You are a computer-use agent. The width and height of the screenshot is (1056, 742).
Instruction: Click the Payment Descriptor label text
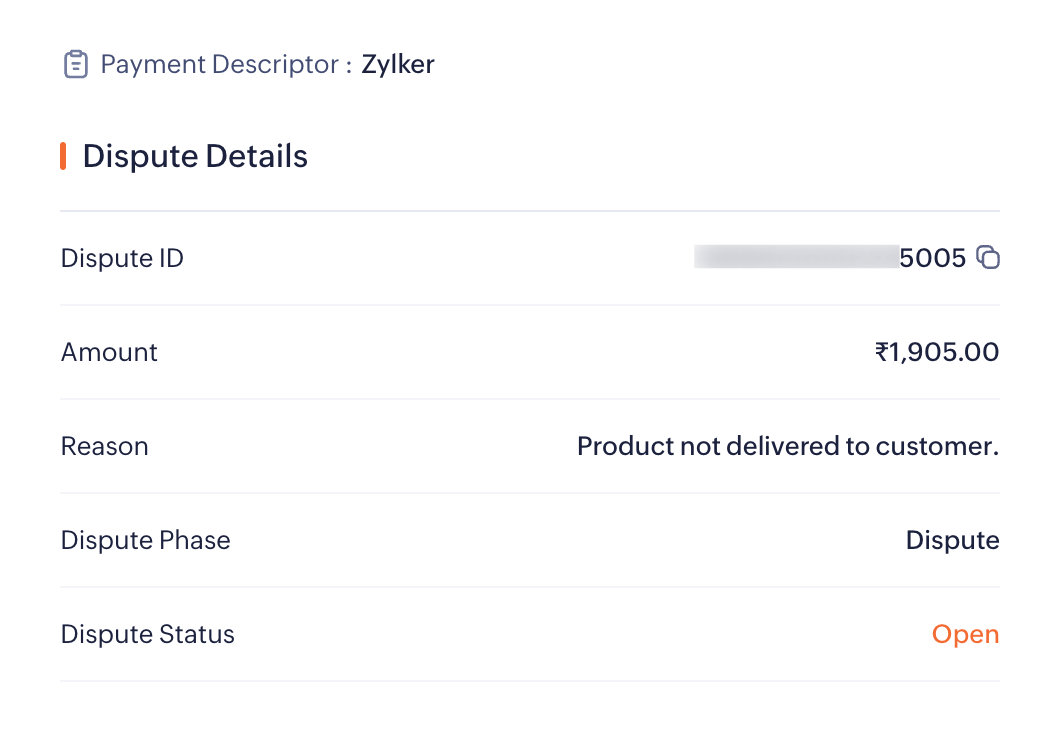pyautogui.click(x=220, y=65)
